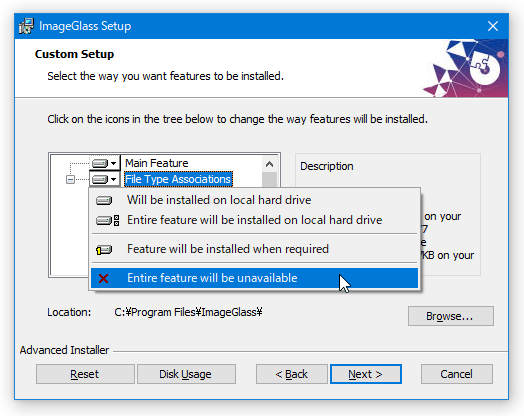Click the red X unavailable icon

(x=104, y=278)
